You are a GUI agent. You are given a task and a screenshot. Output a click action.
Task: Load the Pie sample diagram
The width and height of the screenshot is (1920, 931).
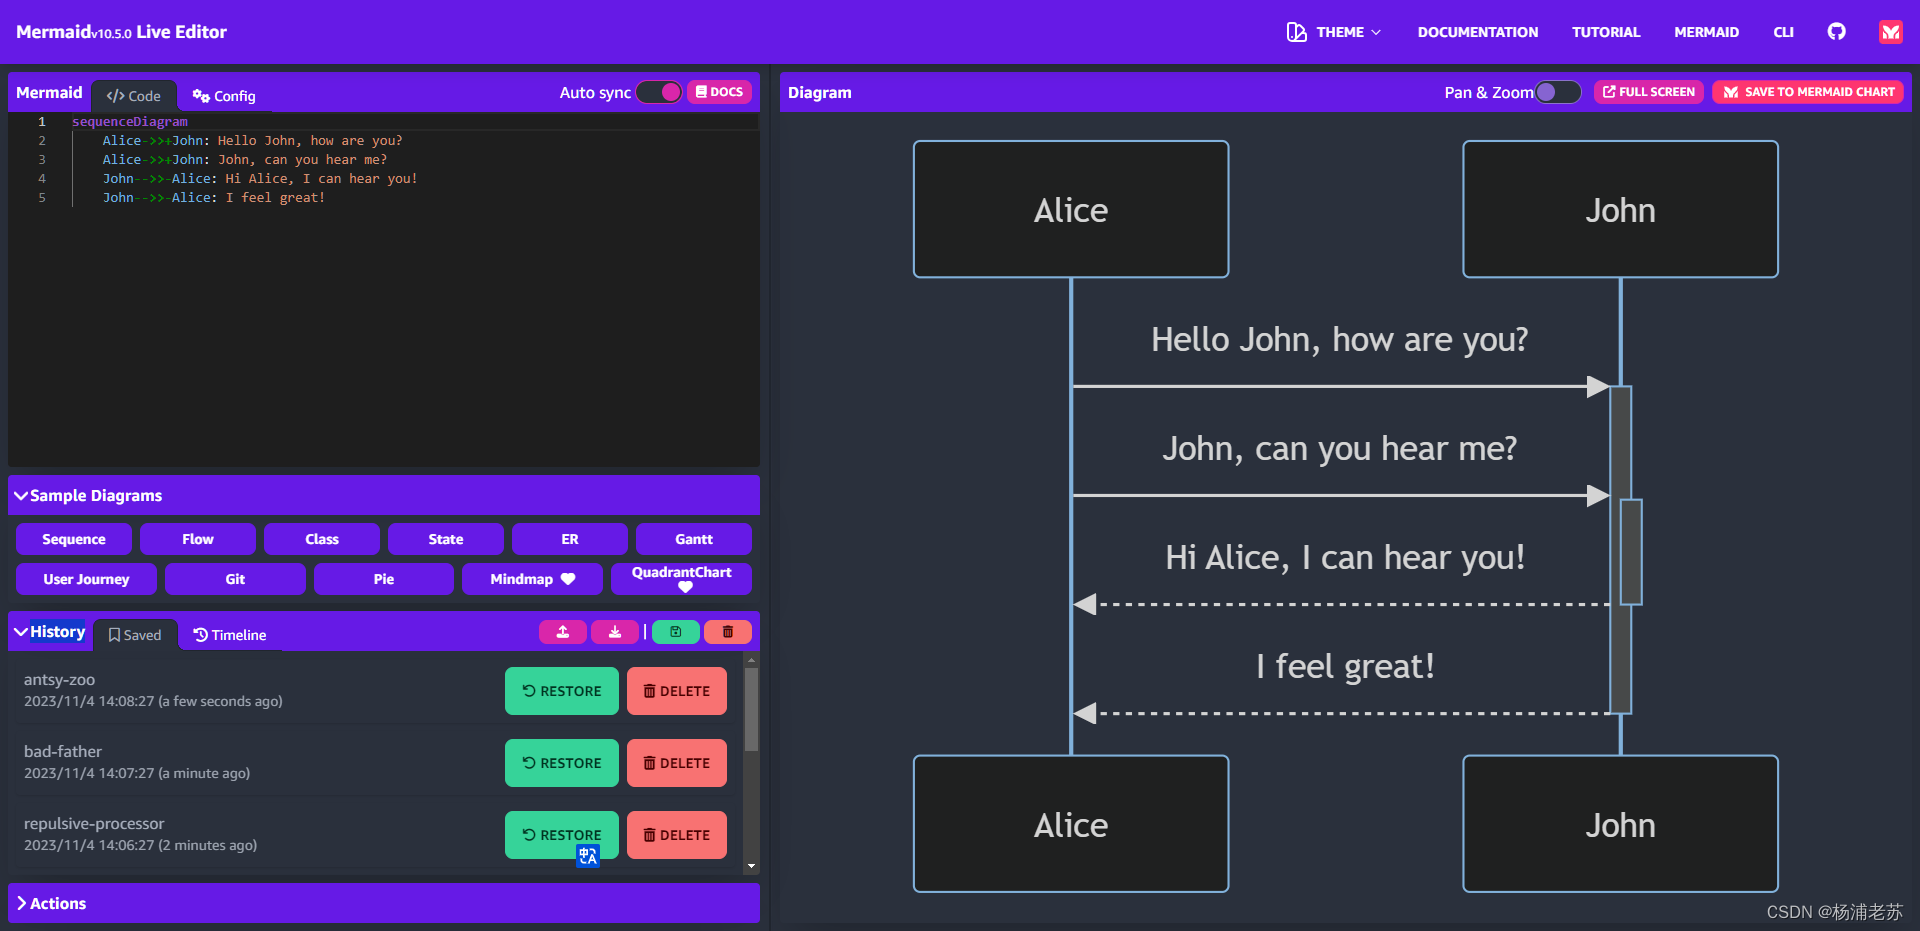click(x=384, y=579)
